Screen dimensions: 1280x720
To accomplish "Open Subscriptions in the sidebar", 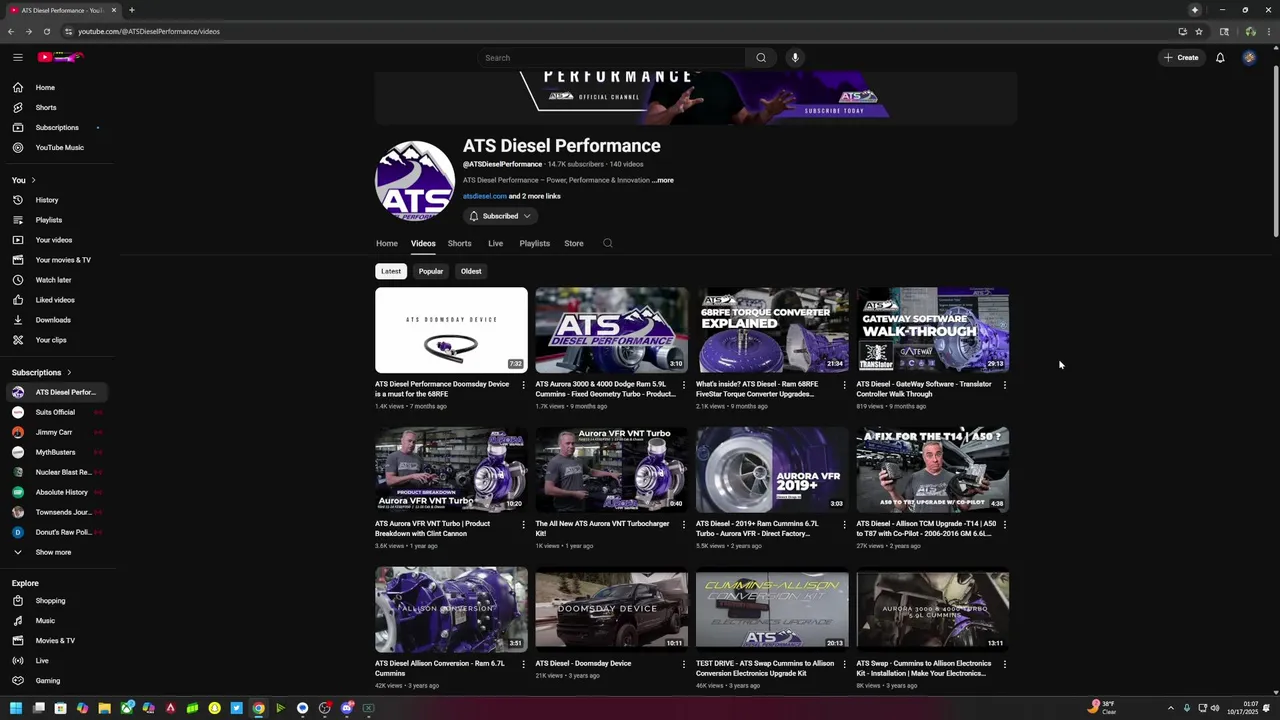I will (x=55, y=127).
